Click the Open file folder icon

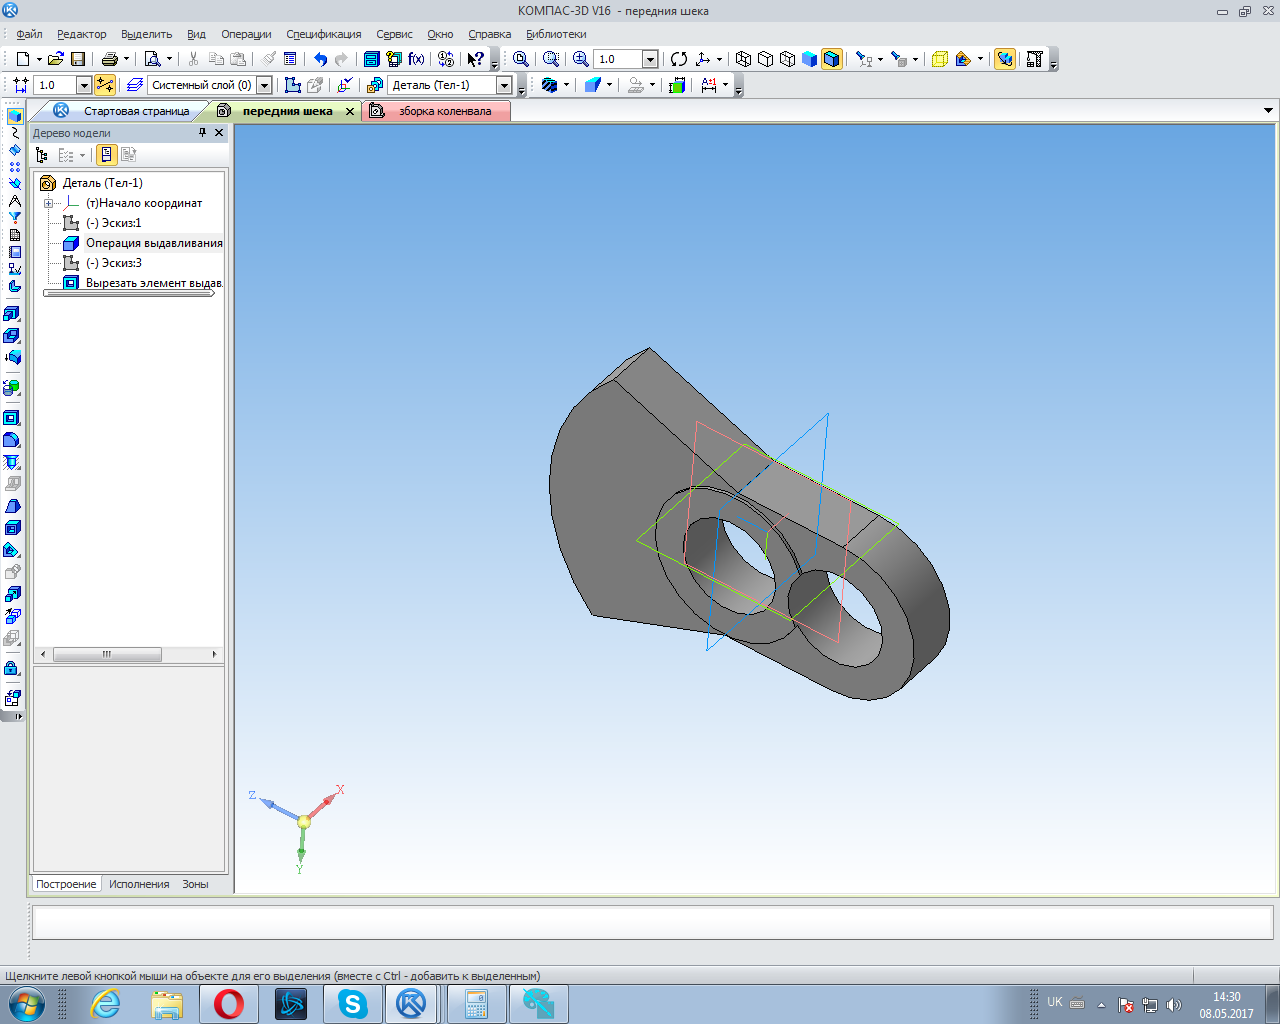click(56, 59)
